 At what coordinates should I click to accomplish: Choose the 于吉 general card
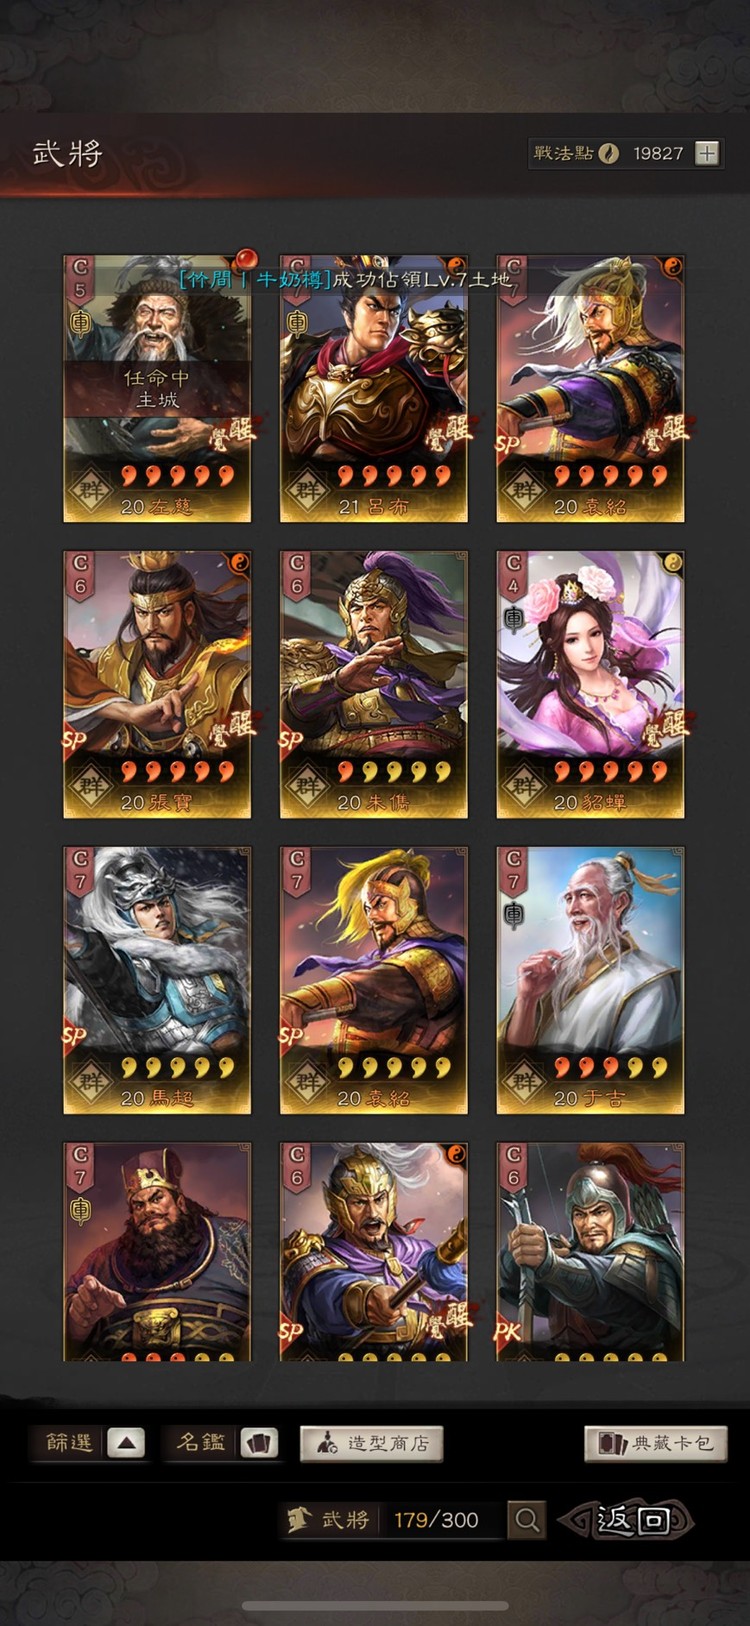point(591,980)
